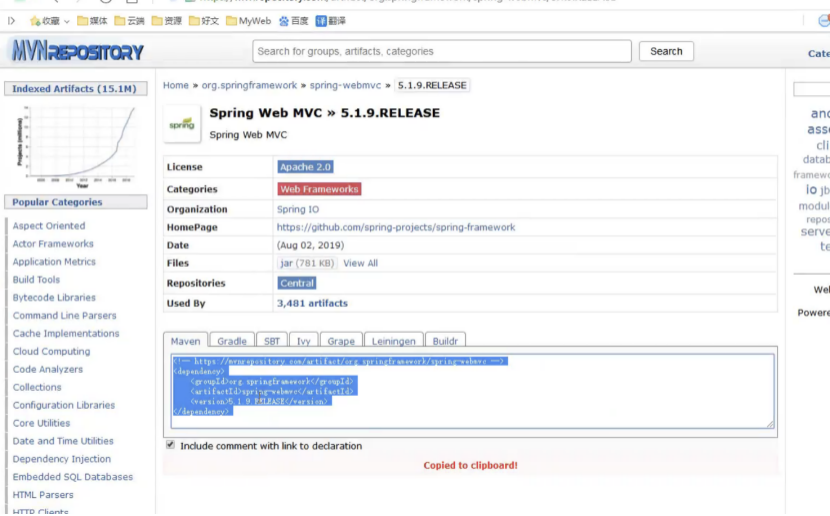Download the jar (781 KB) file
This screenshot has height=516, width=830.
pyautogui.click(x=307, y=263)
